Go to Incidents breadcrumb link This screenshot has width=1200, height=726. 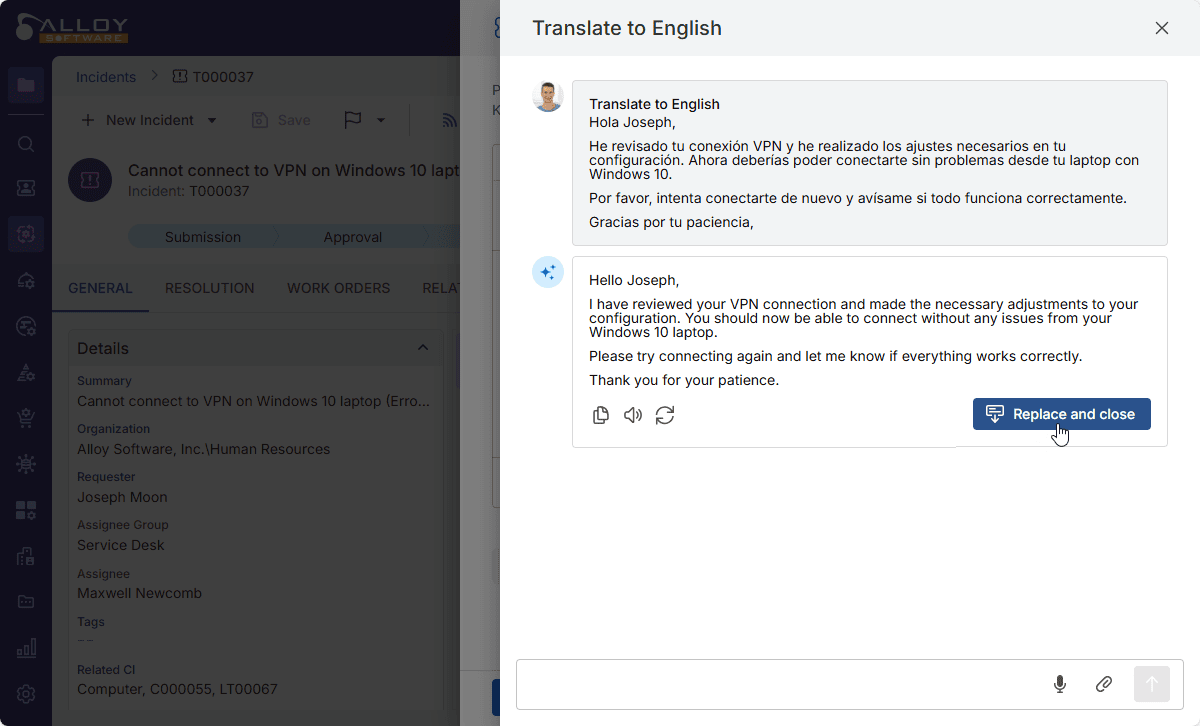click(x=106, y=76)
